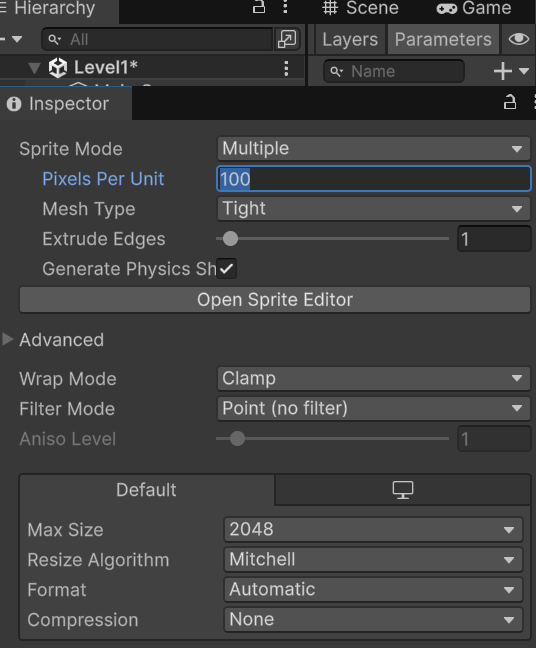The width and height of the screenshot is (536, 648).
Task: Click the Format label
Action: 57,590
